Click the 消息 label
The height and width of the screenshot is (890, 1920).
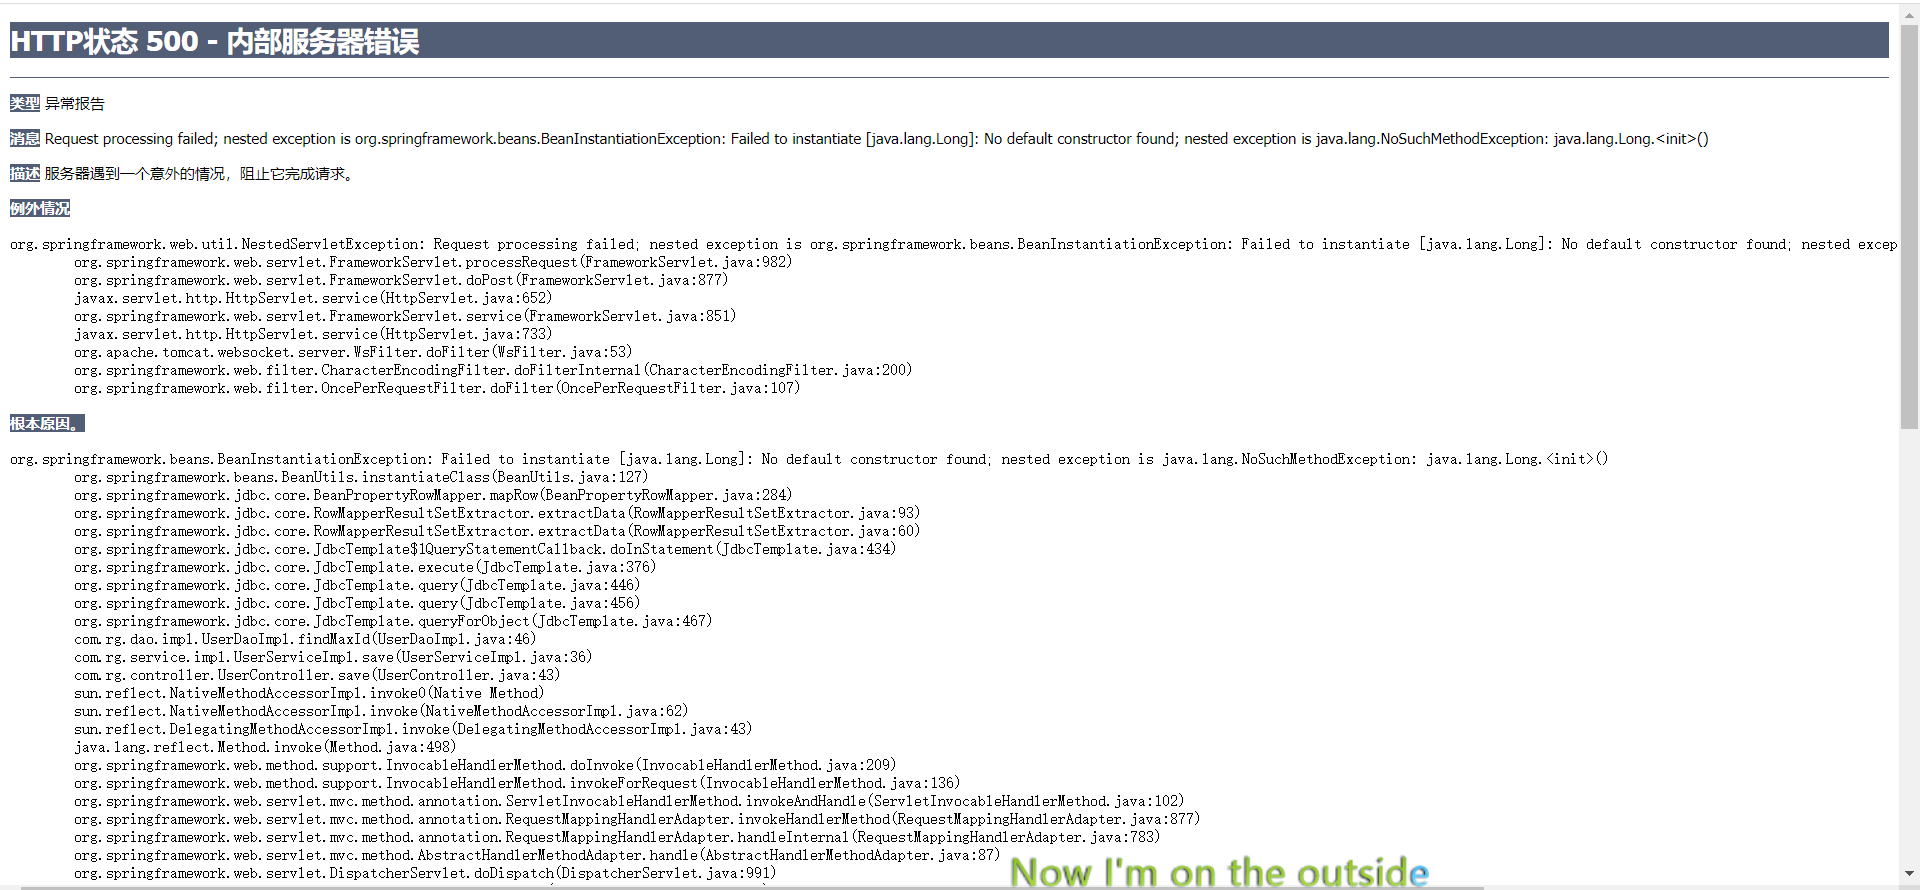point(25,138)
